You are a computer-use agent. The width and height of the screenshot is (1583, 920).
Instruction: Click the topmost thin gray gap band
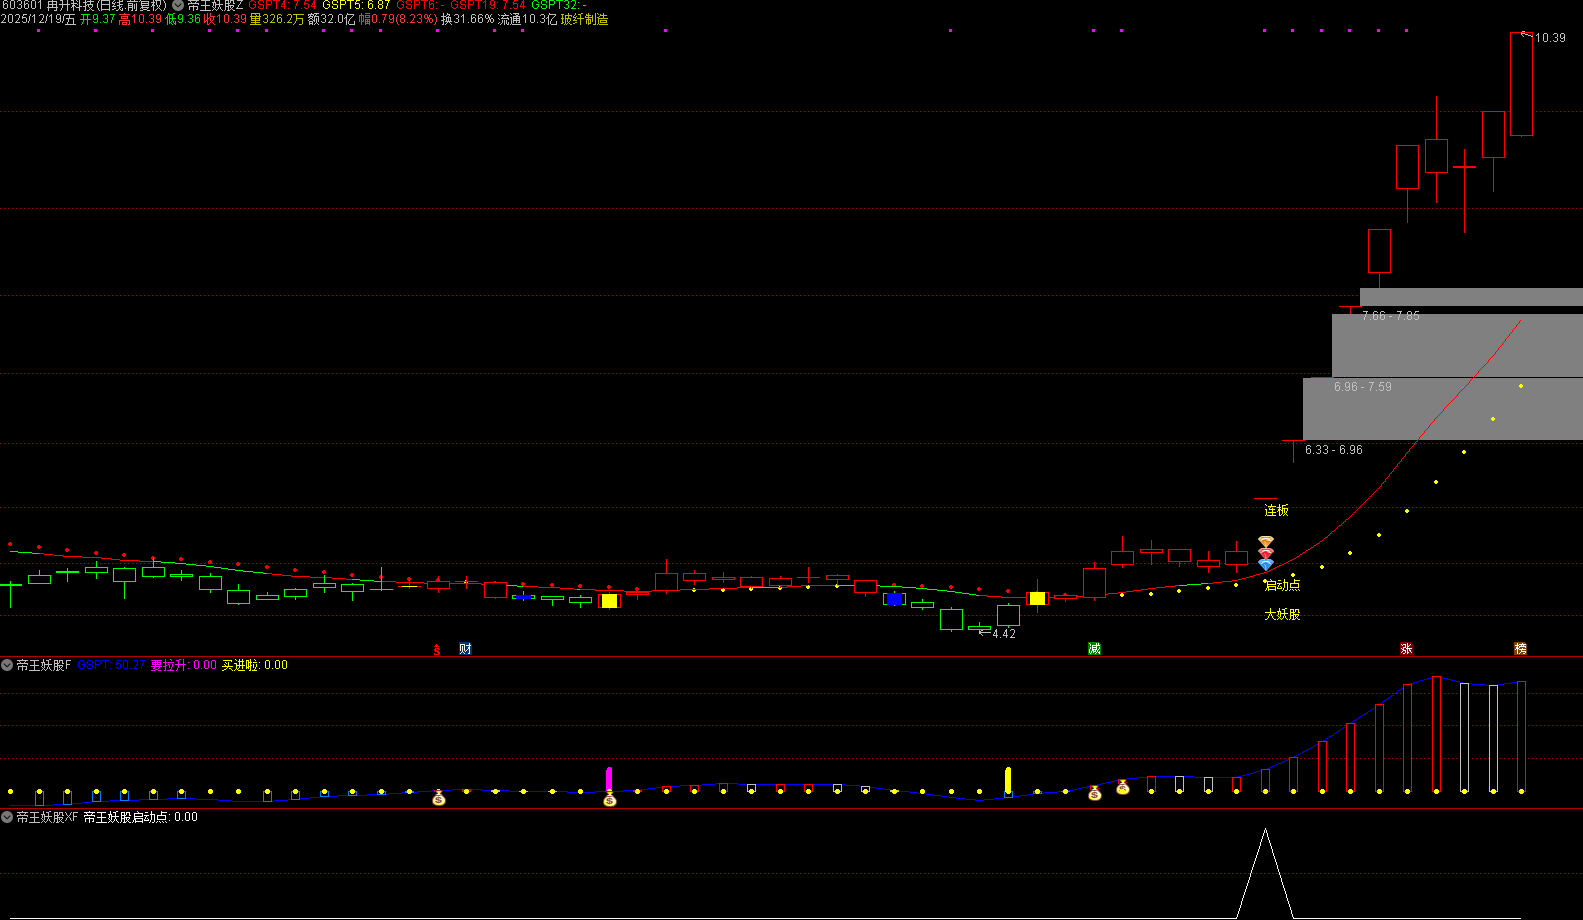[x=1471, y=297]
